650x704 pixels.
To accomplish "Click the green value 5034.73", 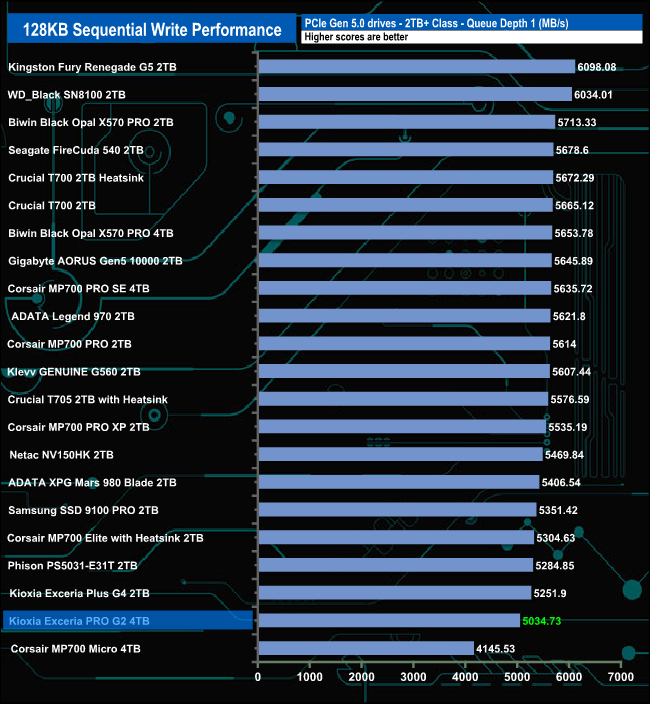I will [542, 621].
